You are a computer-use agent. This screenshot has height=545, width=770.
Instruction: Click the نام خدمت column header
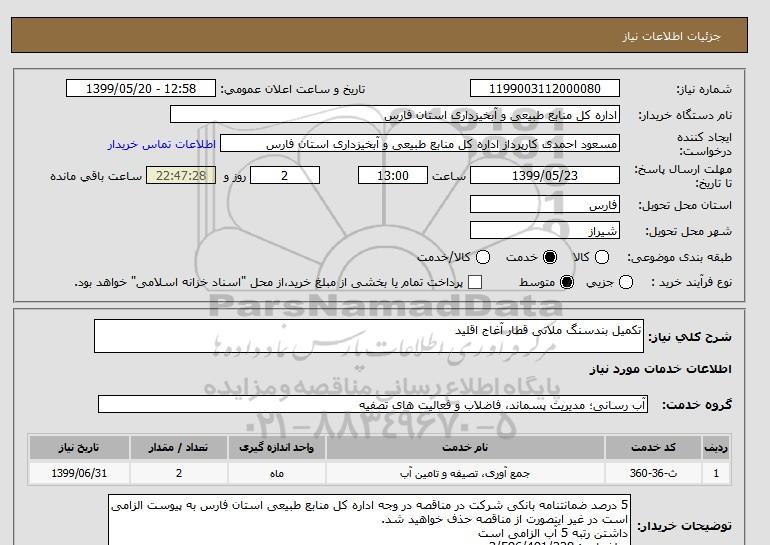click(x=465, y=447)
